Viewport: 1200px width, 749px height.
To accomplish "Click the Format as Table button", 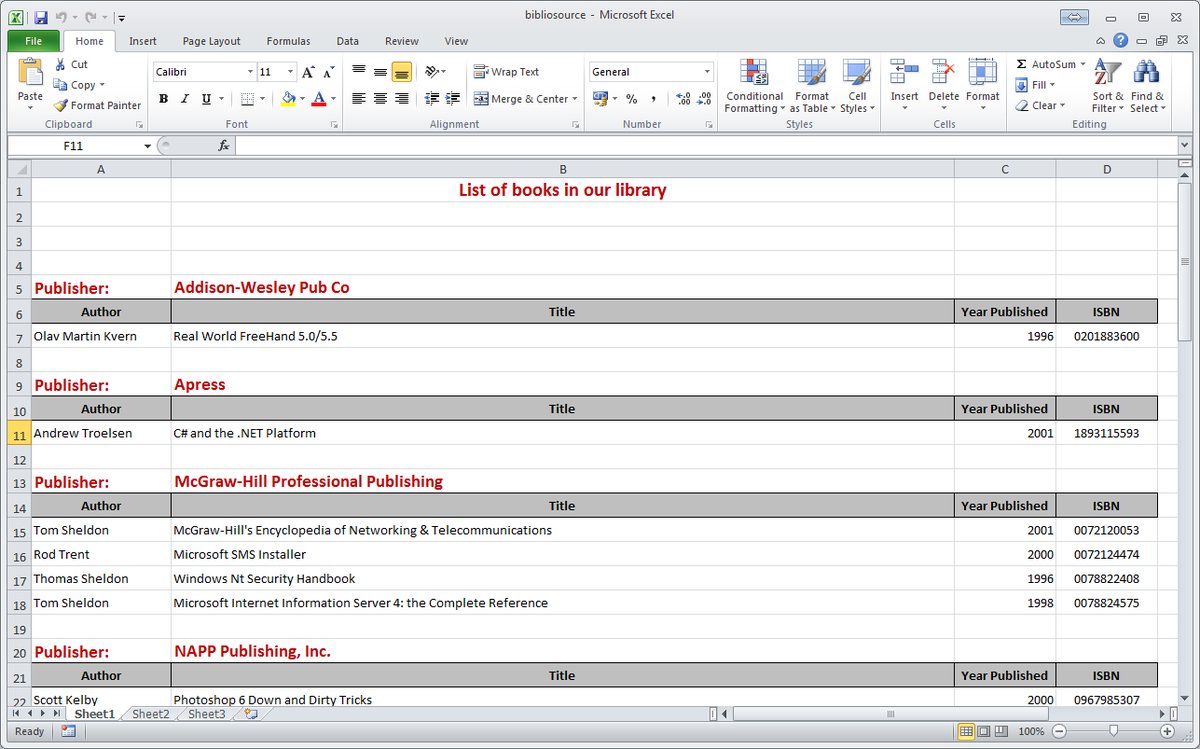I will pos(812,86).
